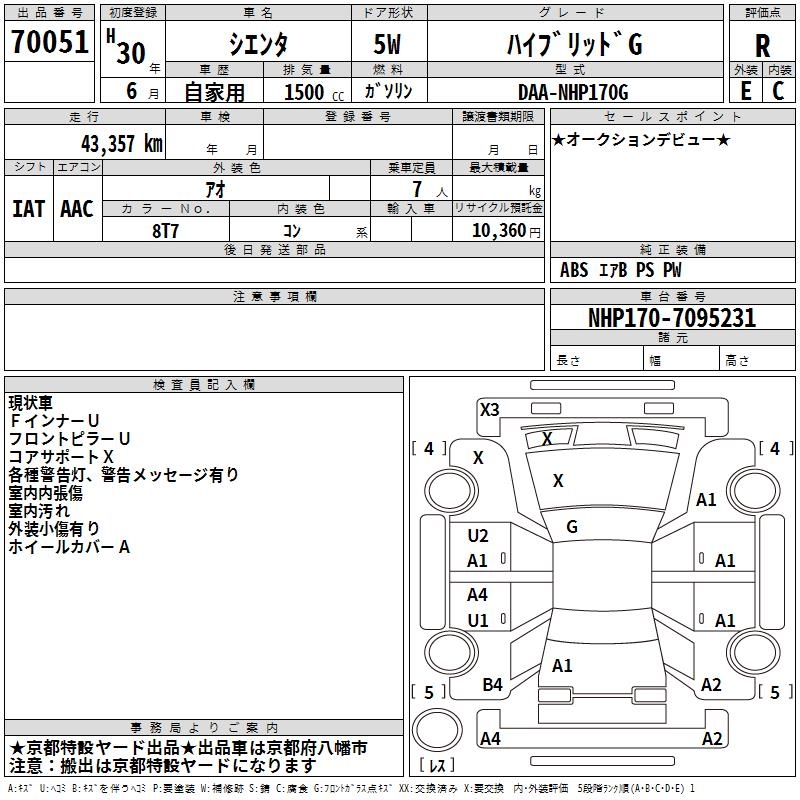Select door shape value 5W
This screenshot has height=800, width=800.
387,44
